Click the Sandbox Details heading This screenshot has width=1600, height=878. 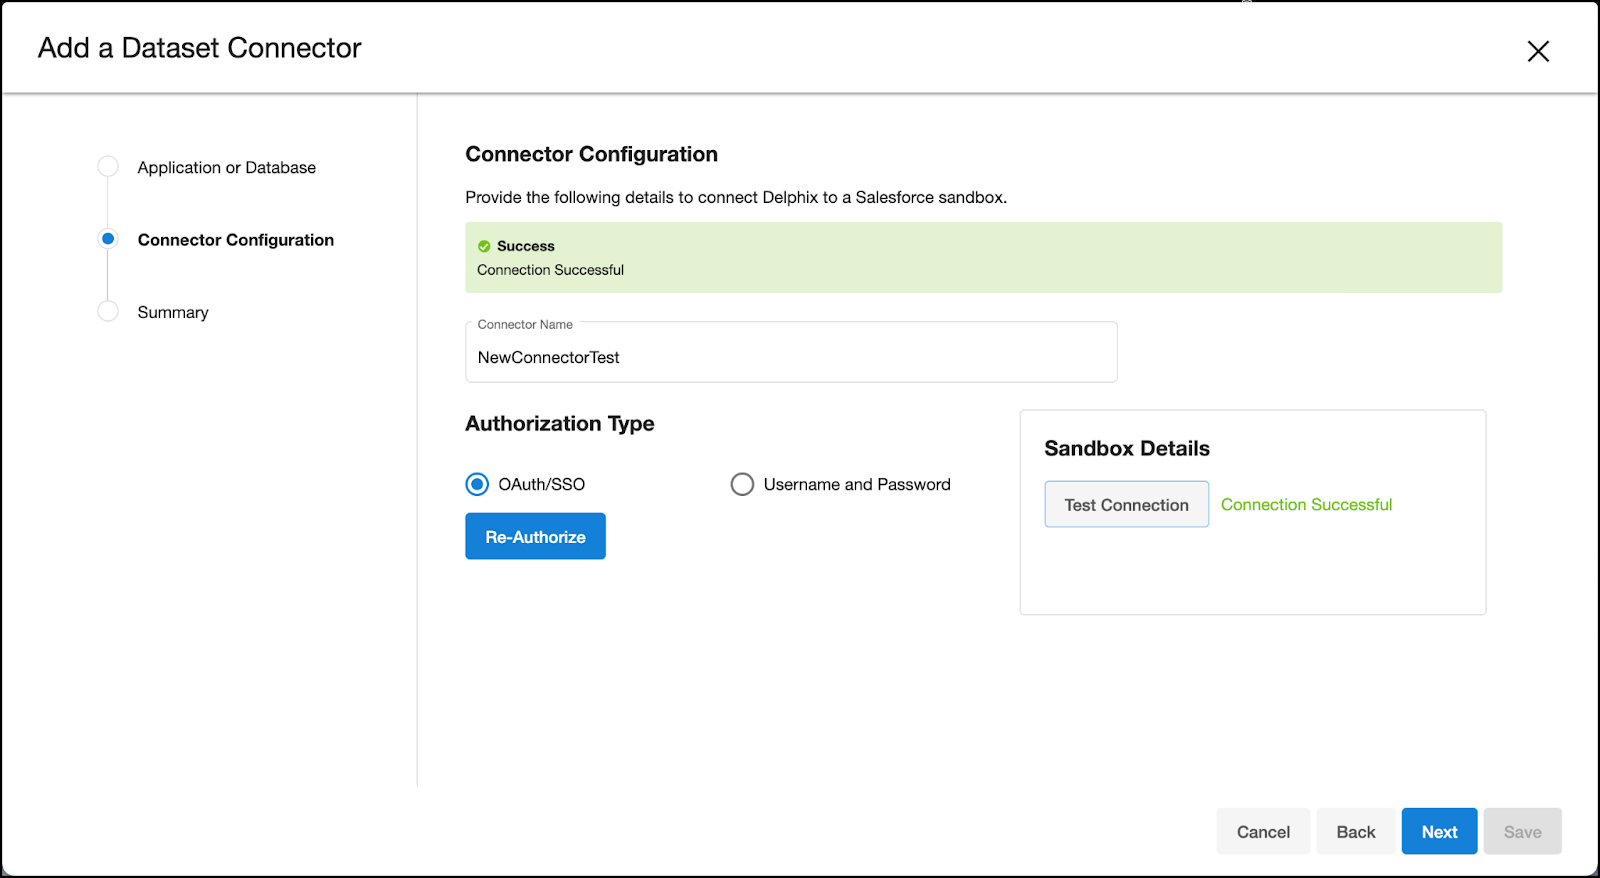(1127, 449)
